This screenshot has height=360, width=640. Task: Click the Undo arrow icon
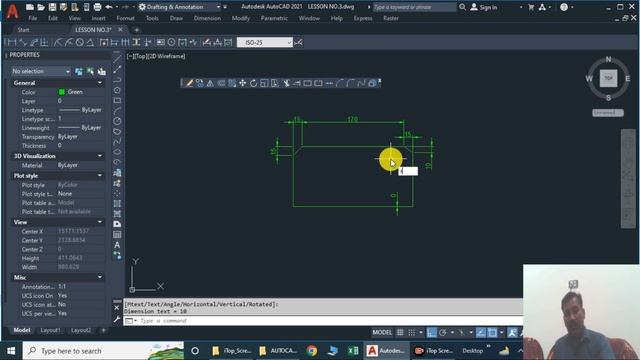[x=109, y=7]
